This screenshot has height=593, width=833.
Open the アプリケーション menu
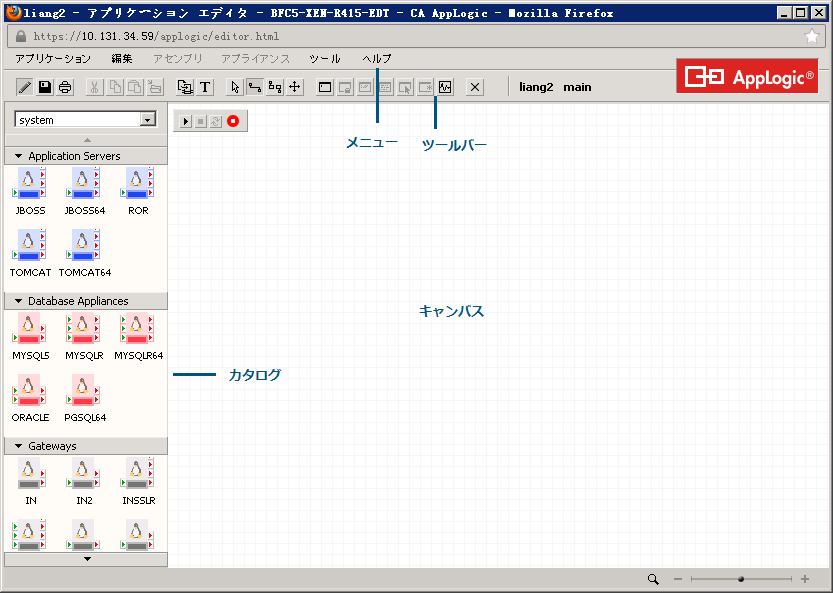(53, 59)
